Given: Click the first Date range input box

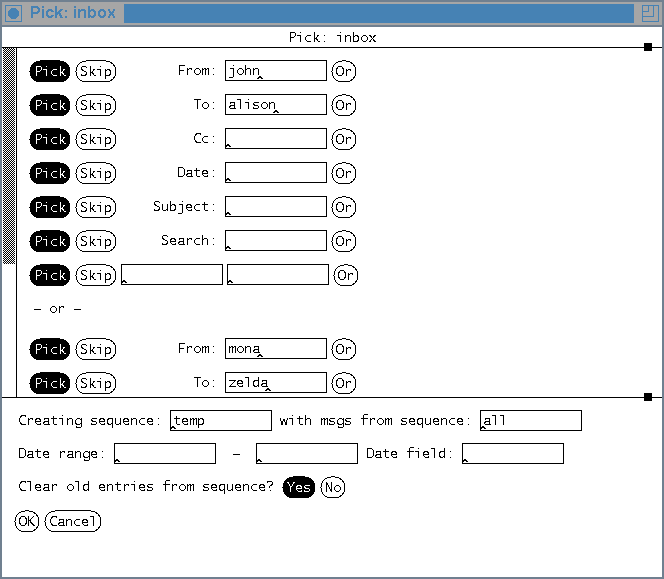Looking at the screenshot, I should click(x=165, y=454).
